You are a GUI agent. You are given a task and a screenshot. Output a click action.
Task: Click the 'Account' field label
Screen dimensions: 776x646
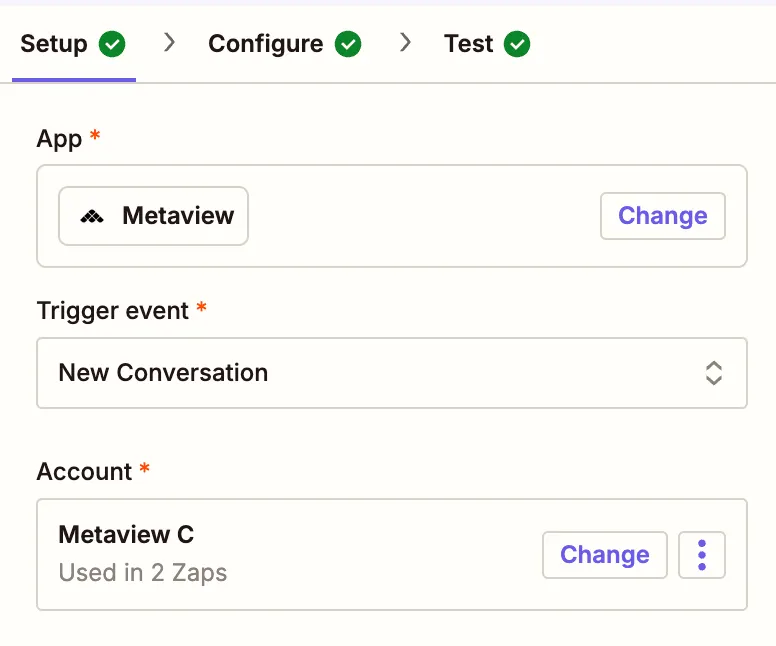pyautogui.click(x=85, y=471)
